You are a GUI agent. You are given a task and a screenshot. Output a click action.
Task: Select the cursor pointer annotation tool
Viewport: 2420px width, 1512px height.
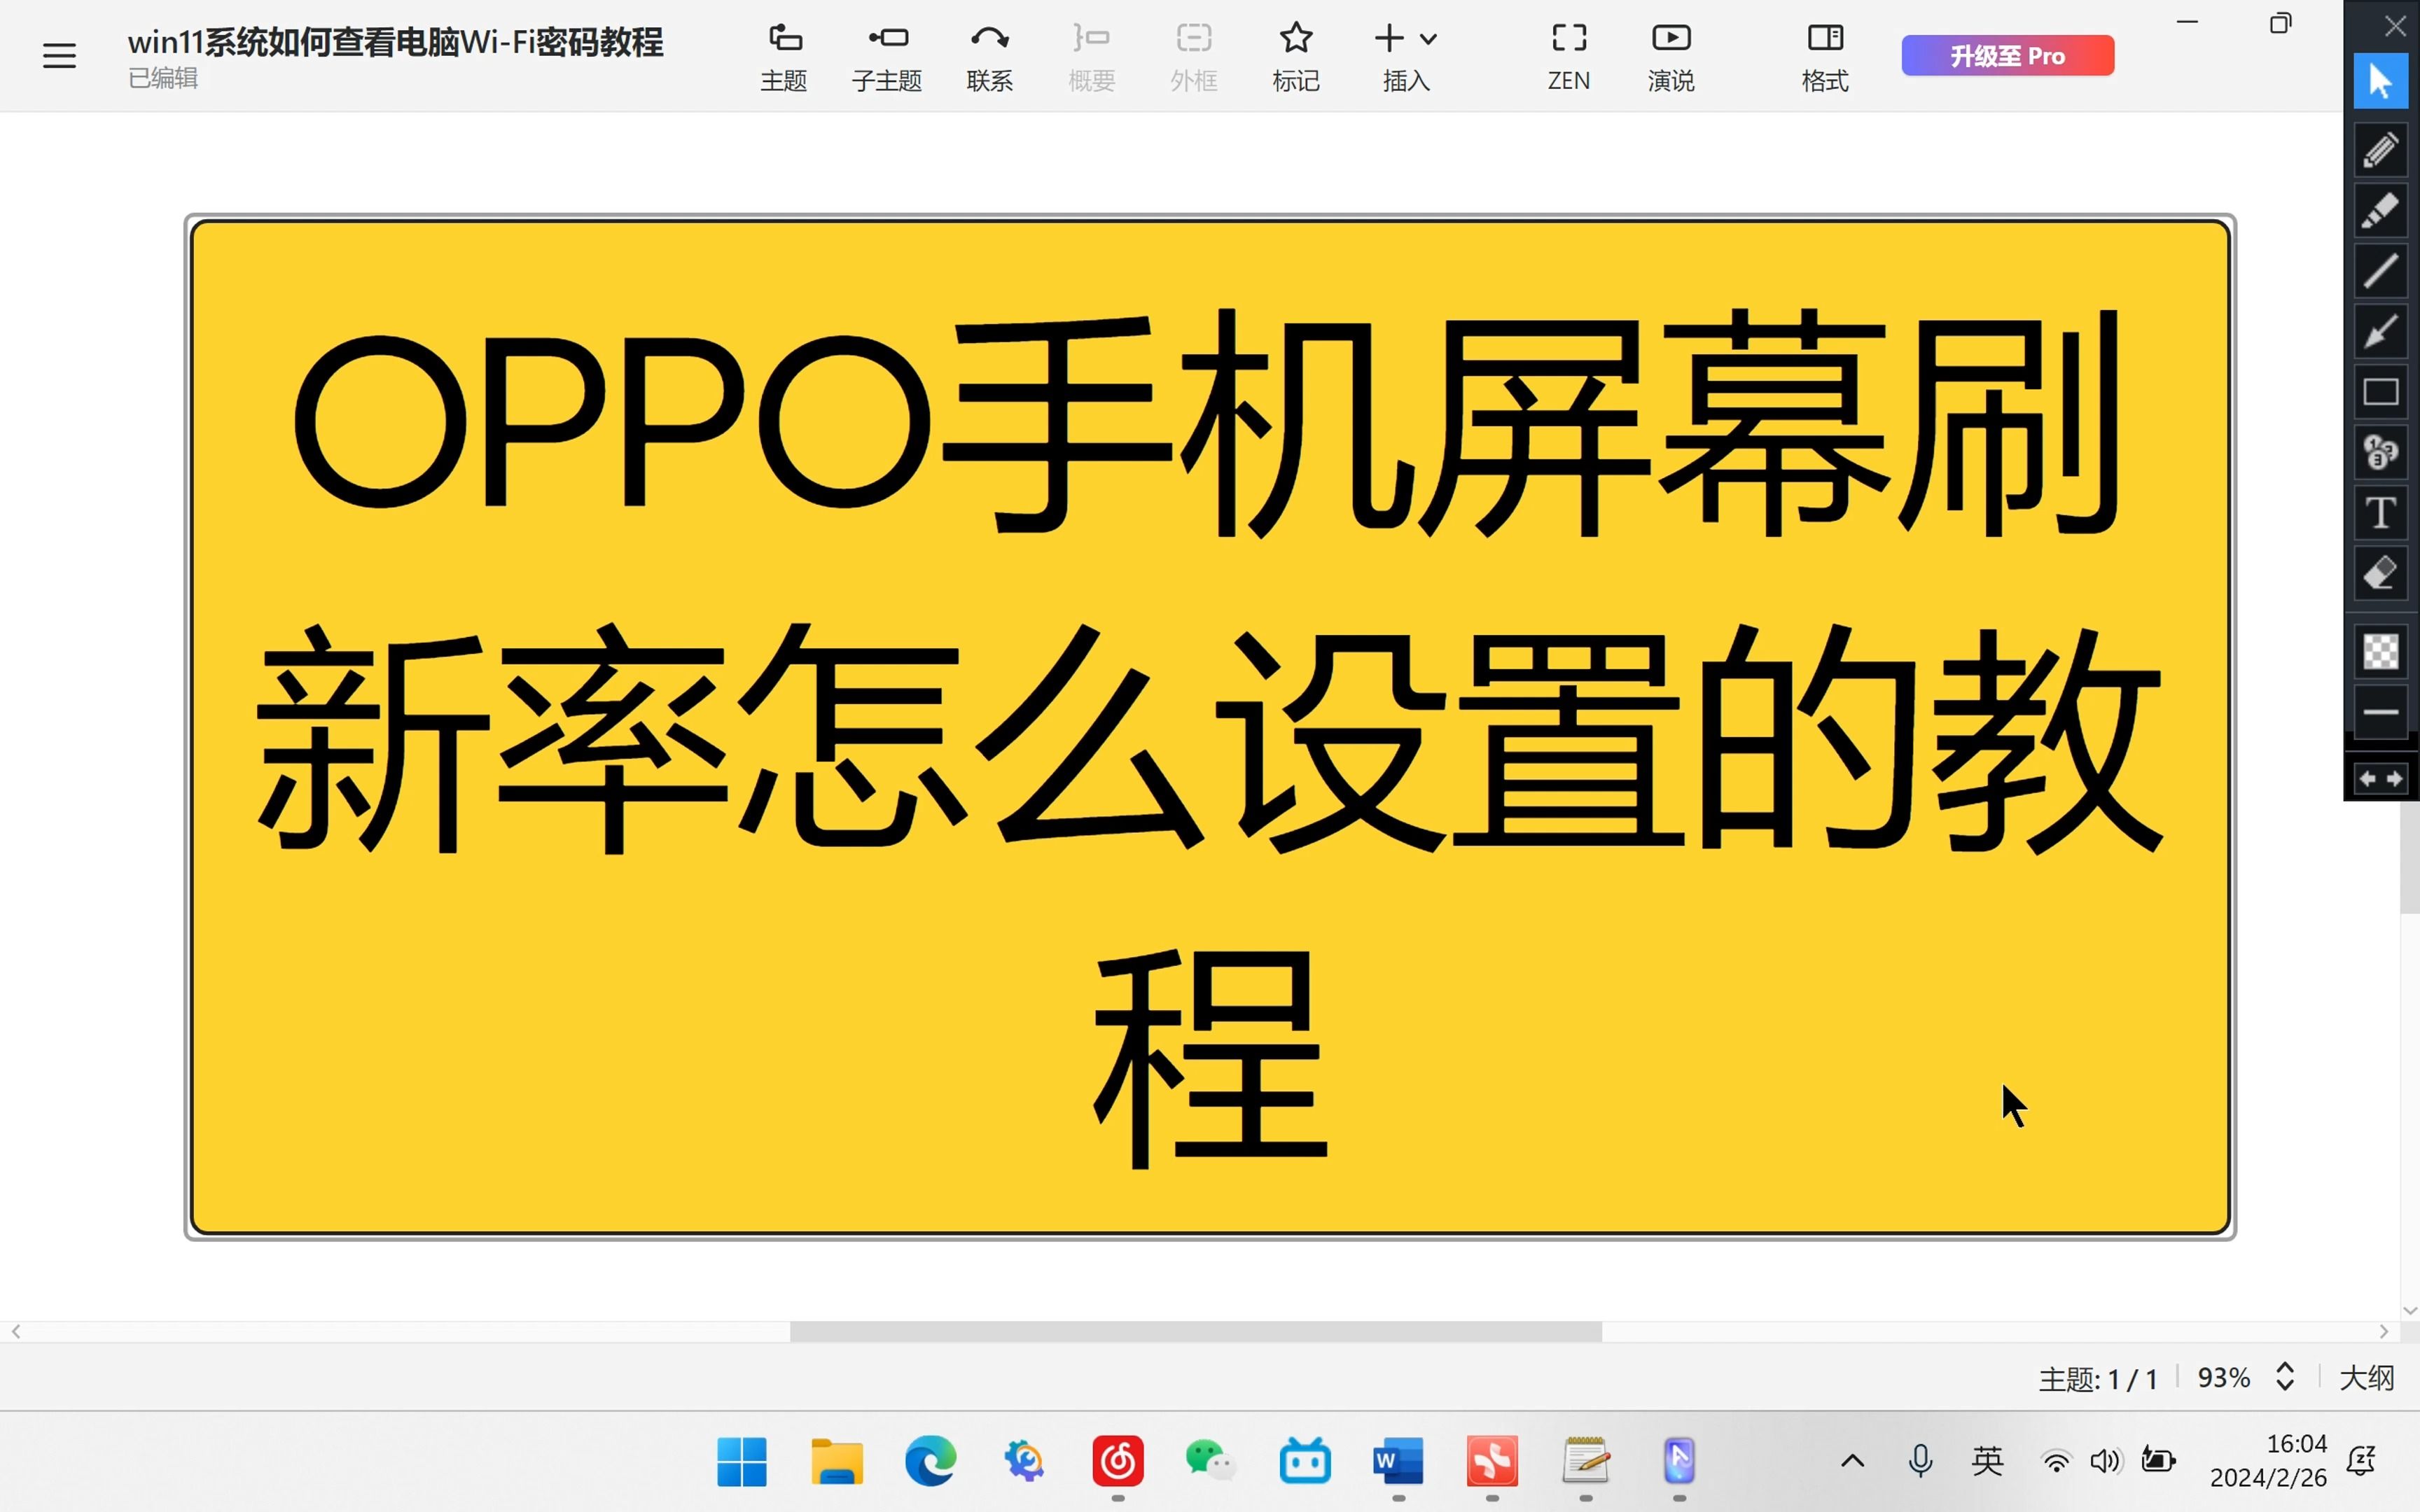pyautogui.click(x=2380, y=81)
